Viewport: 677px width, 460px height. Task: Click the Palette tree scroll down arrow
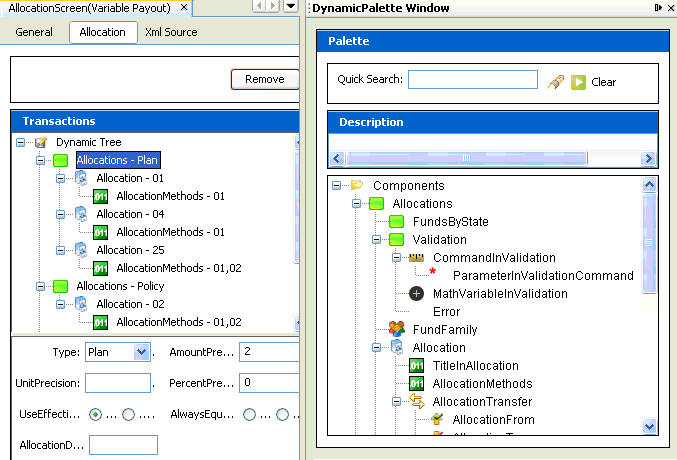(649, 427)
